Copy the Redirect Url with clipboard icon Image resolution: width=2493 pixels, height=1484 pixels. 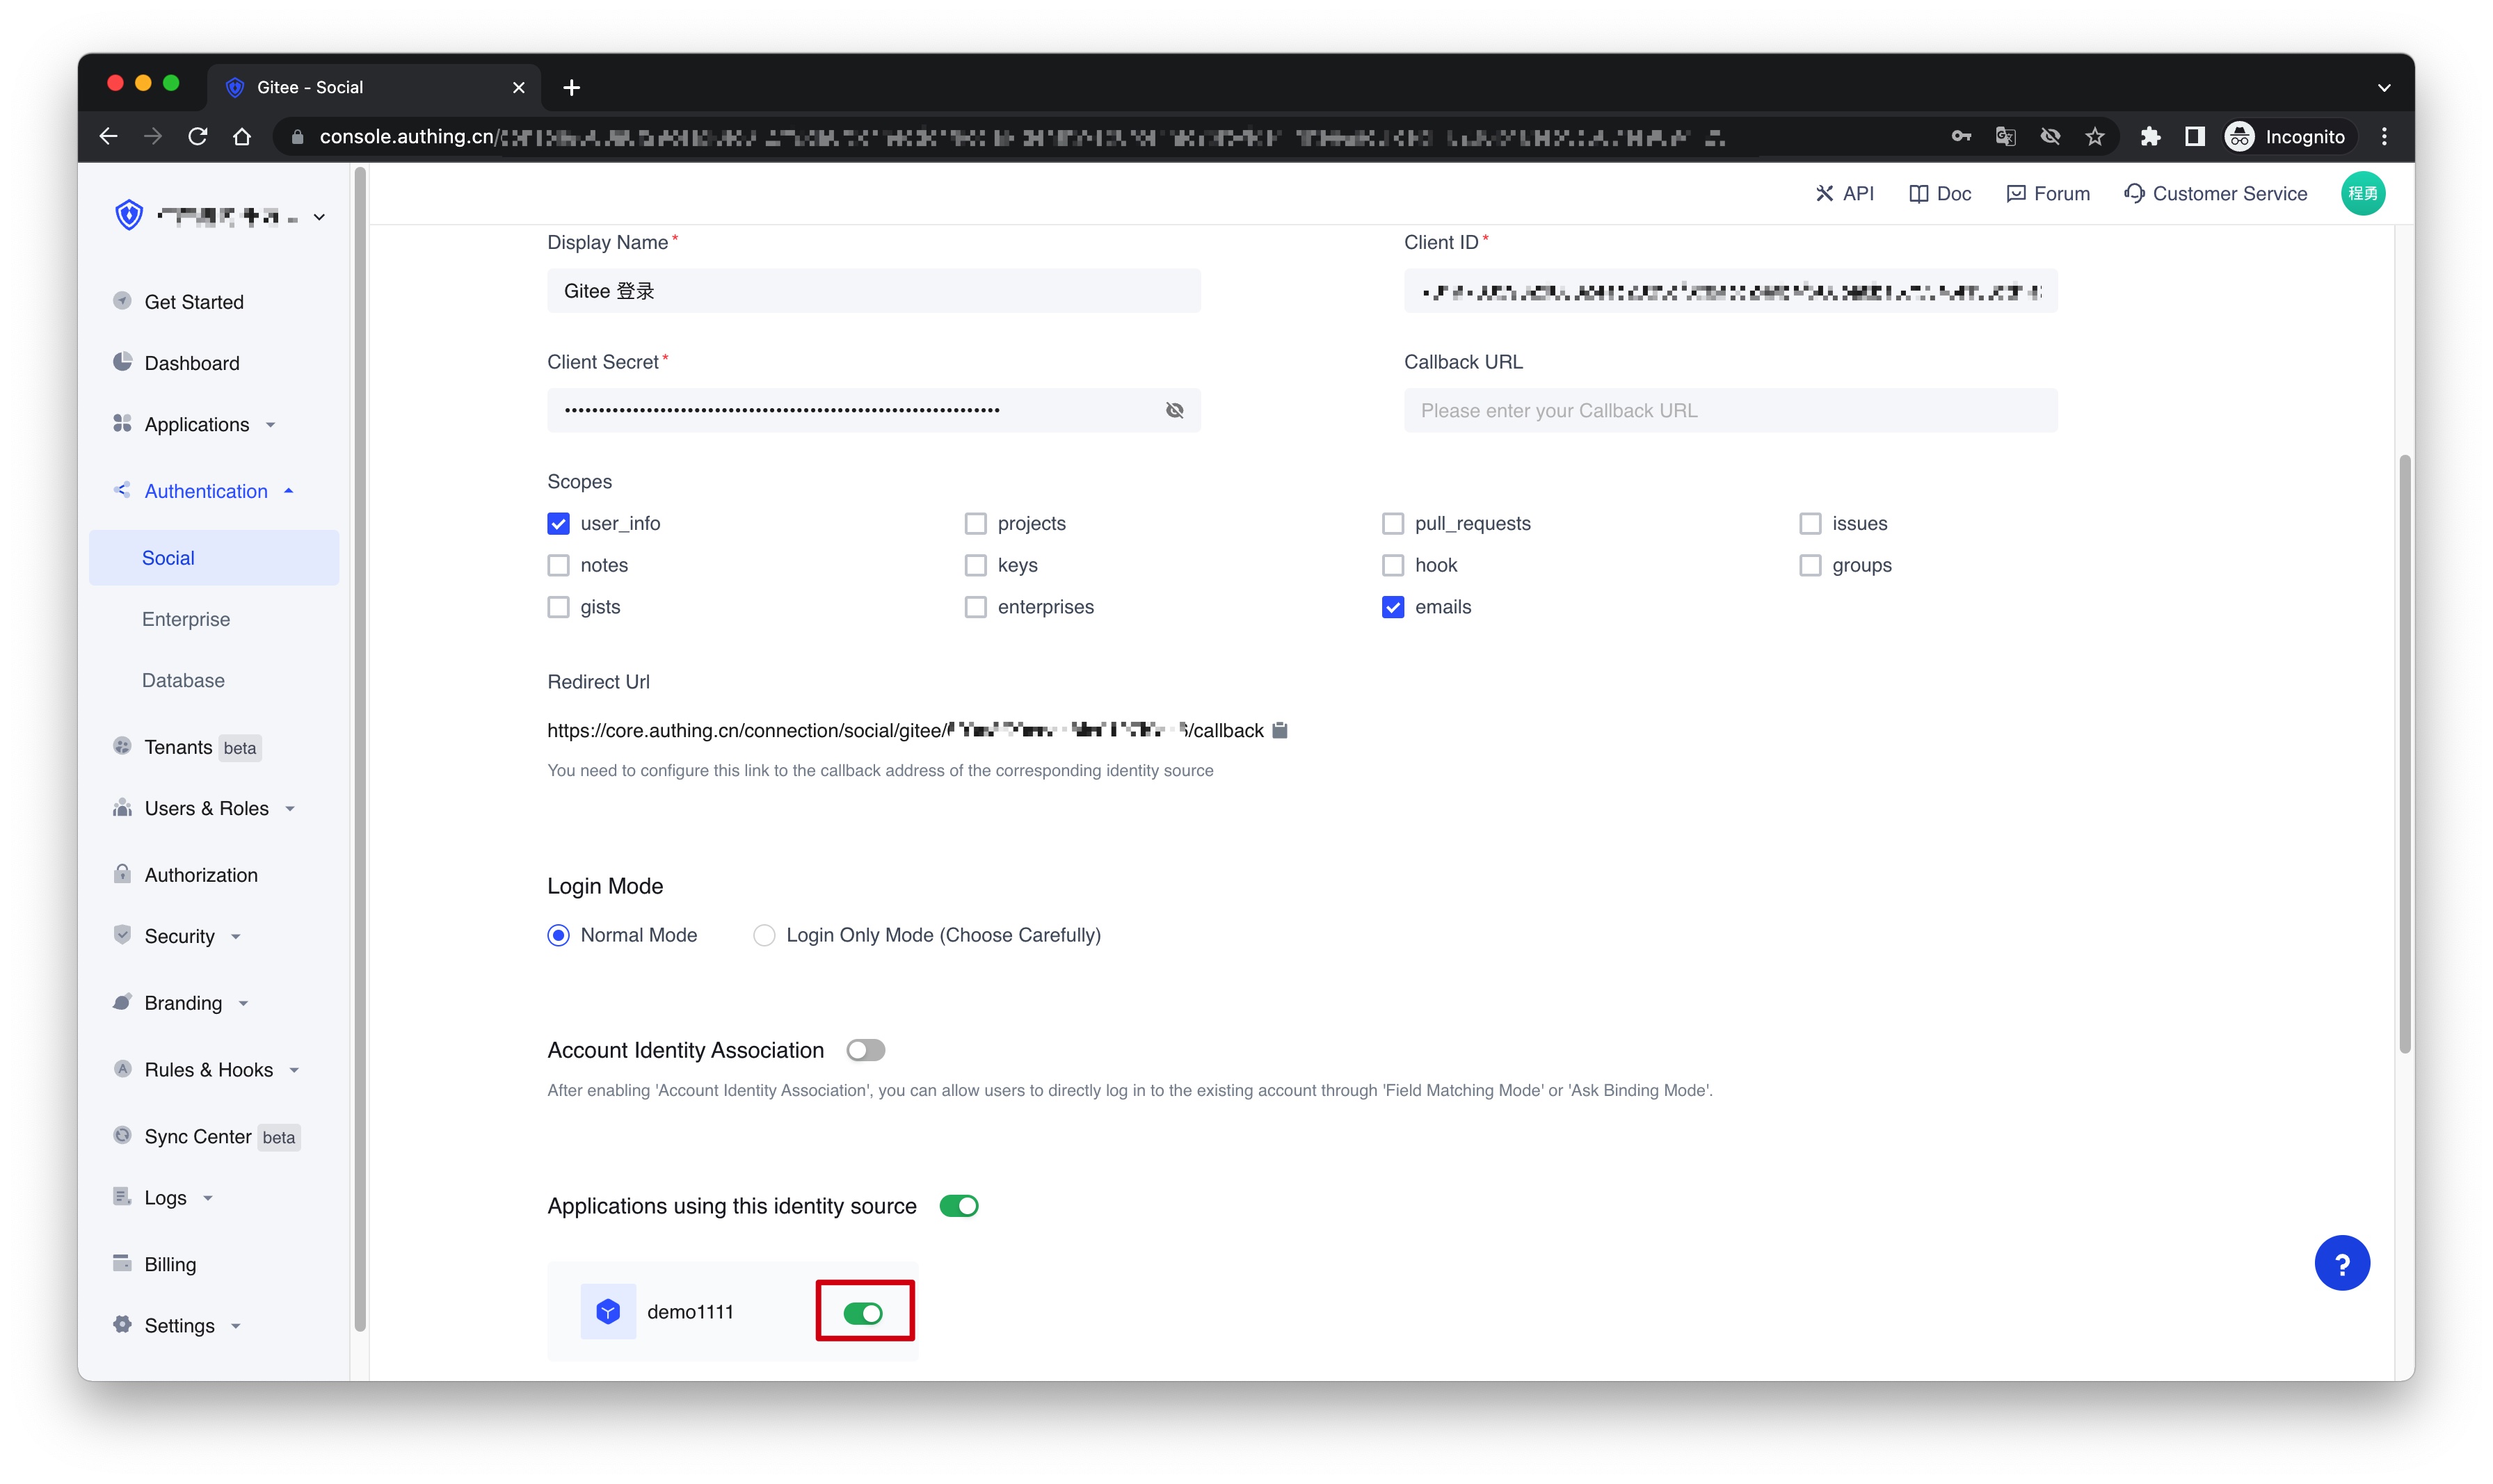(1279, 730)
